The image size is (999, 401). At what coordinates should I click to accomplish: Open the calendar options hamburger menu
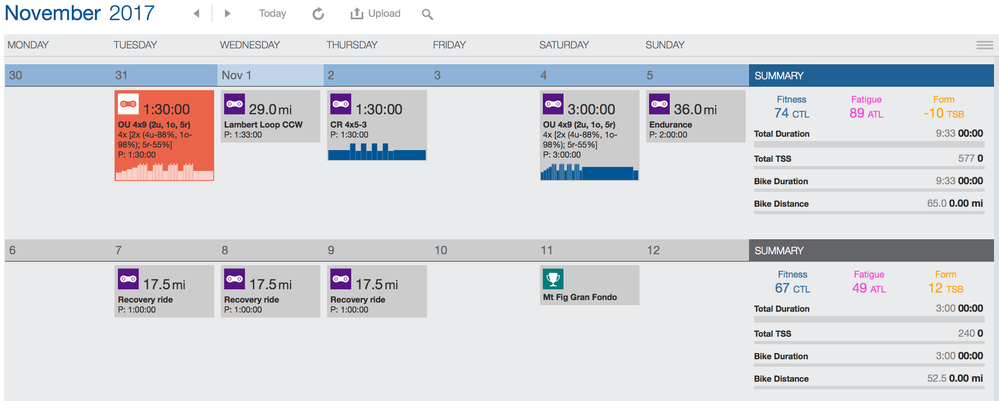(x=984, y=45)
